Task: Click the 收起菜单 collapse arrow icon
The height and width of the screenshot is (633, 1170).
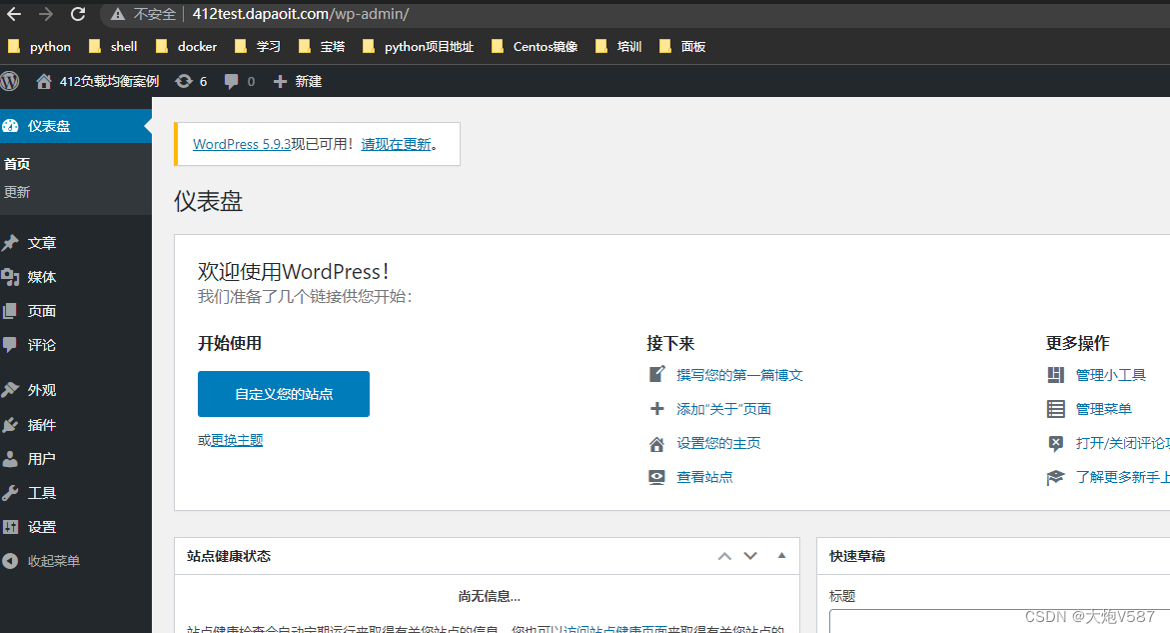Action: (x=10, y=561)
